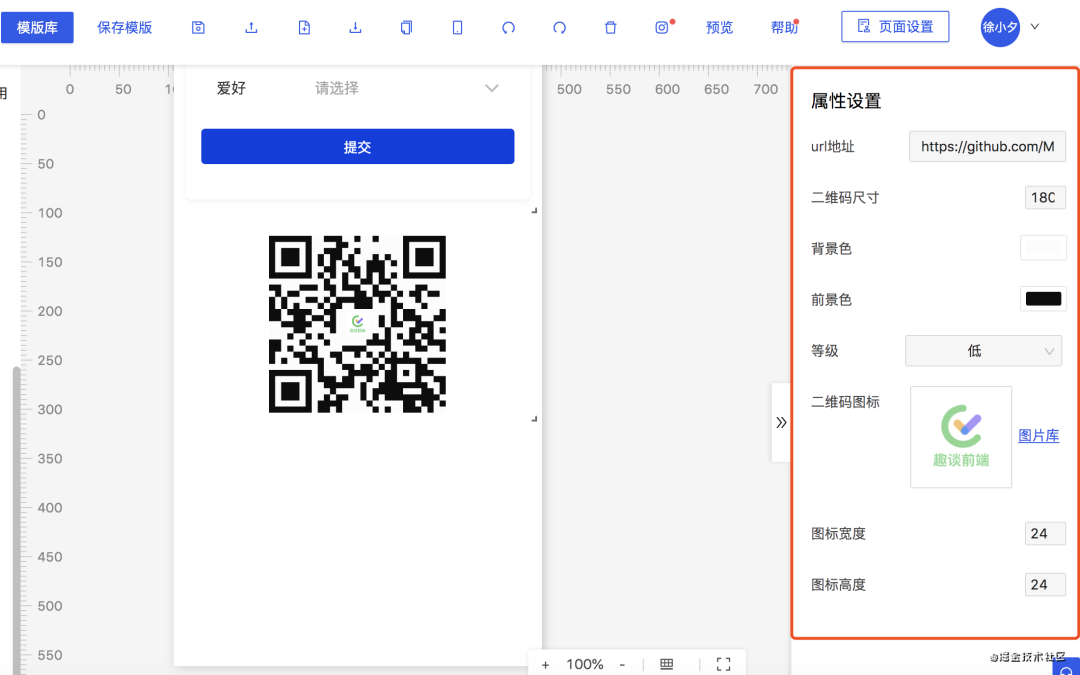Click the mobile phone preview icon
Viewport: 1080px width, 675px height.
point(457,28)
